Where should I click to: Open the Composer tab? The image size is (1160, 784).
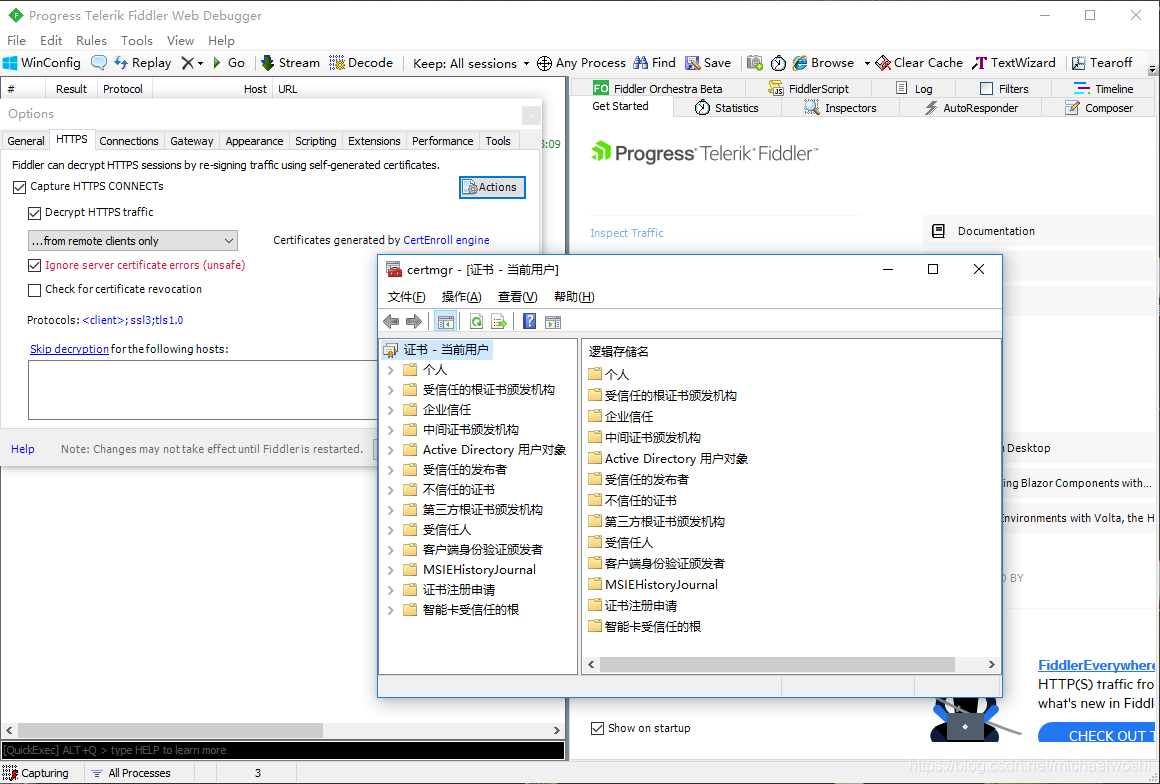(x=1099, y=108)
